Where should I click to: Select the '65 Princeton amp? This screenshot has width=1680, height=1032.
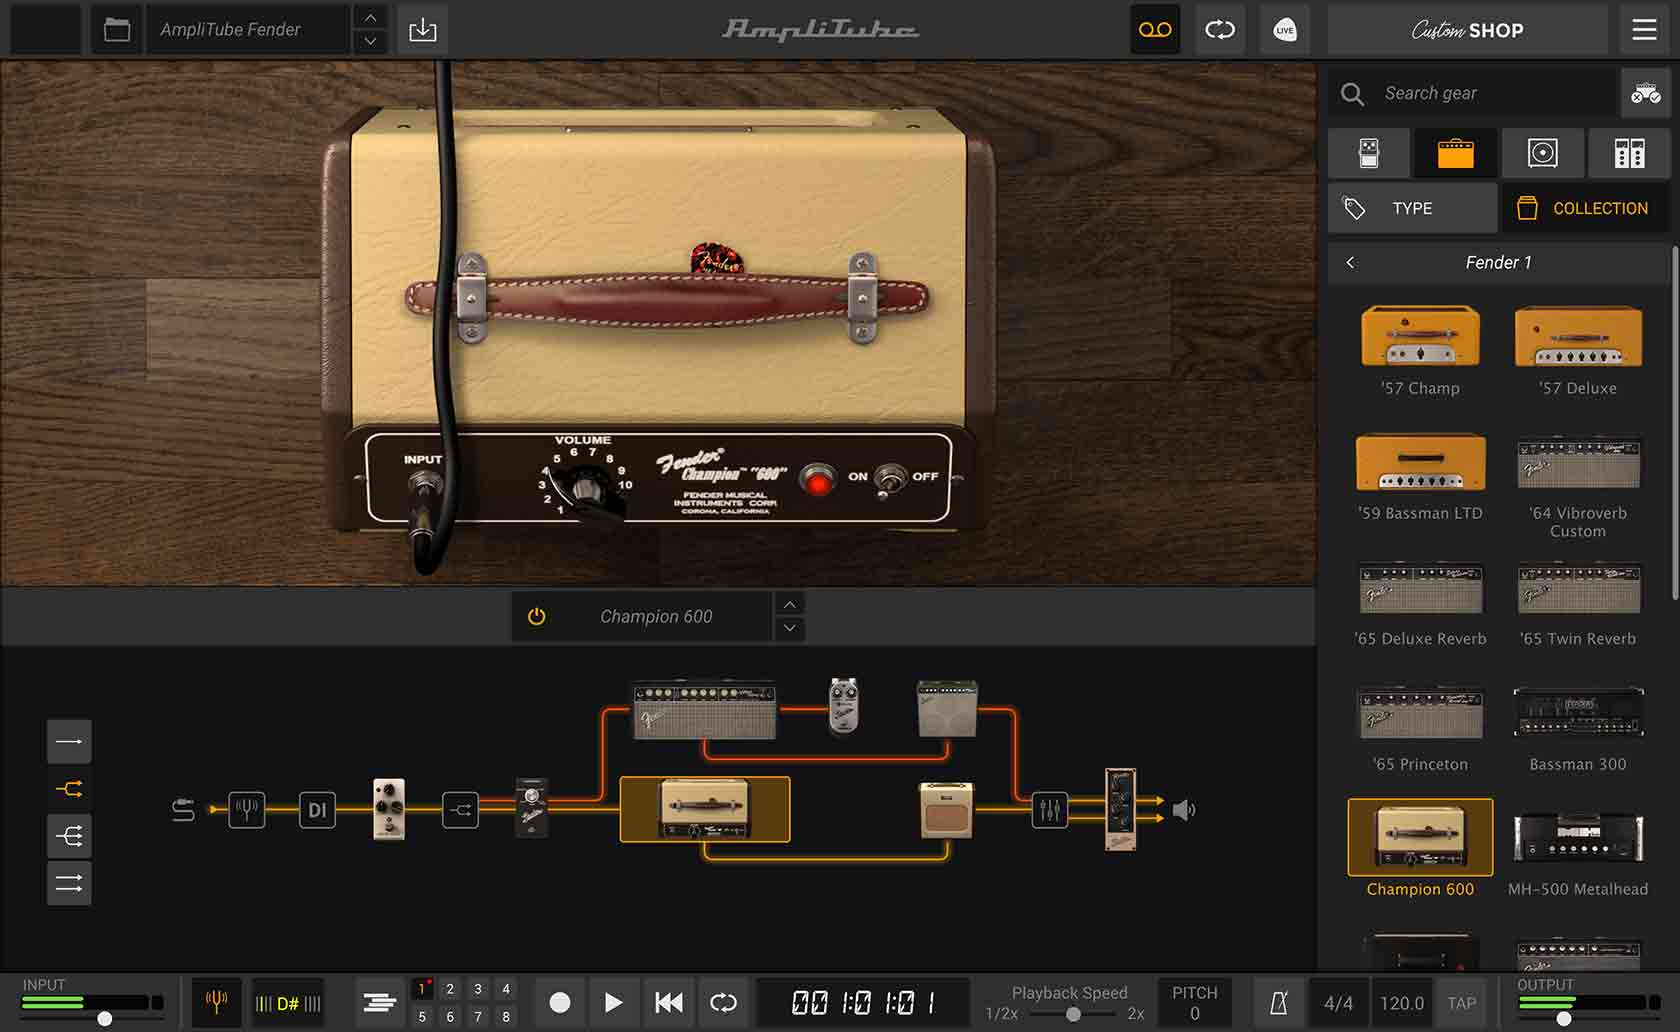click(x=1420, y=727)
